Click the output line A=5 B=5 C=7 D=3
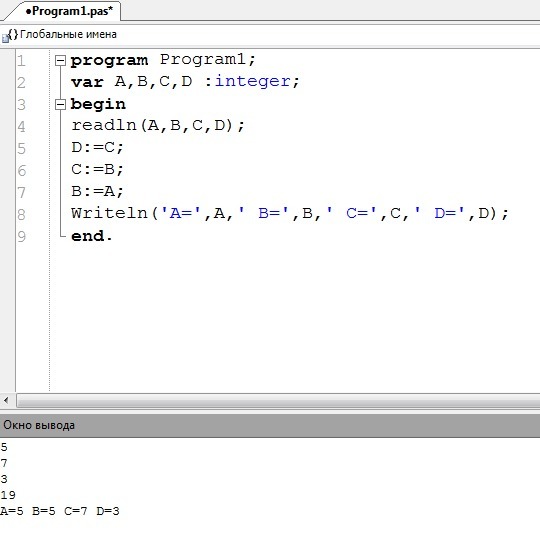This screenshot has width=540, height=535. point(60,511)
